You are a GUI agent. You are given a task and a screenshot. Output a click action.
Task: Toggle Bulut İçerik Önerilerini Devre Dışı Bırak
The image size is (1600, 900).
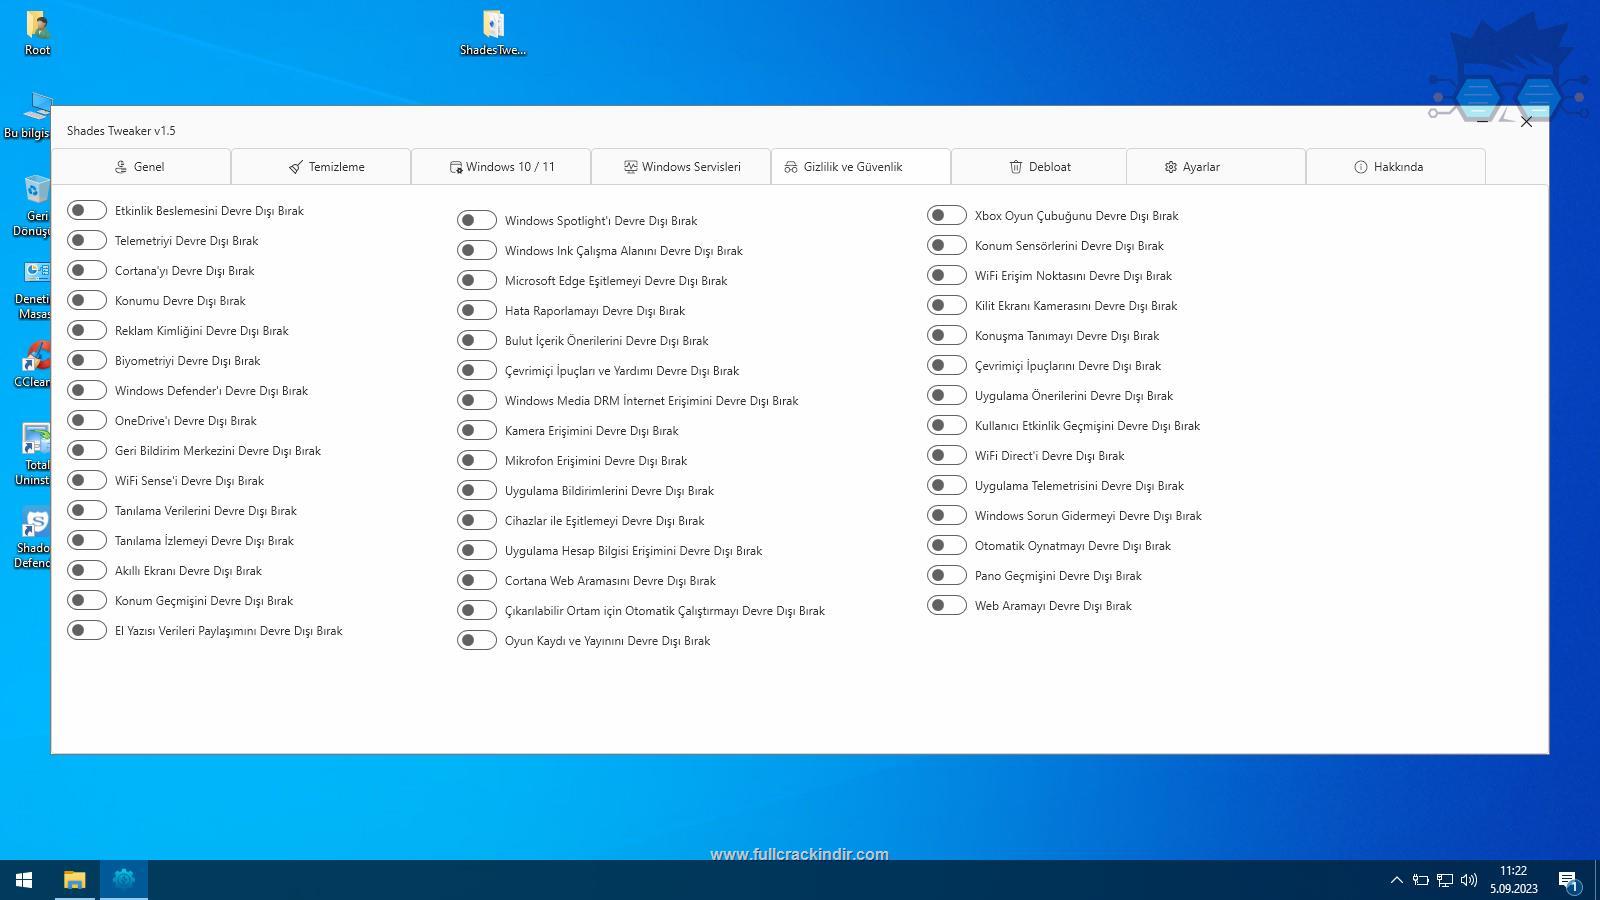click(477, 340)
